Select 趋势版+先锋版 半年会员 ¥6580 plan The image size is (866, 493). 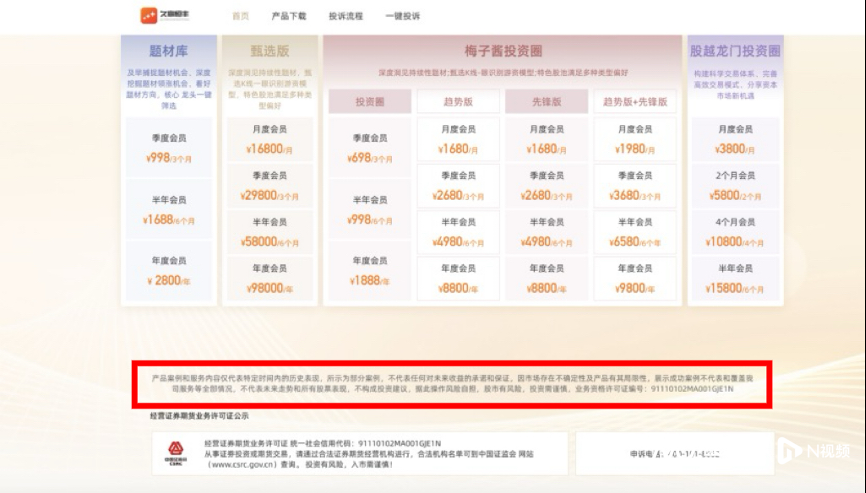(634, 232)
